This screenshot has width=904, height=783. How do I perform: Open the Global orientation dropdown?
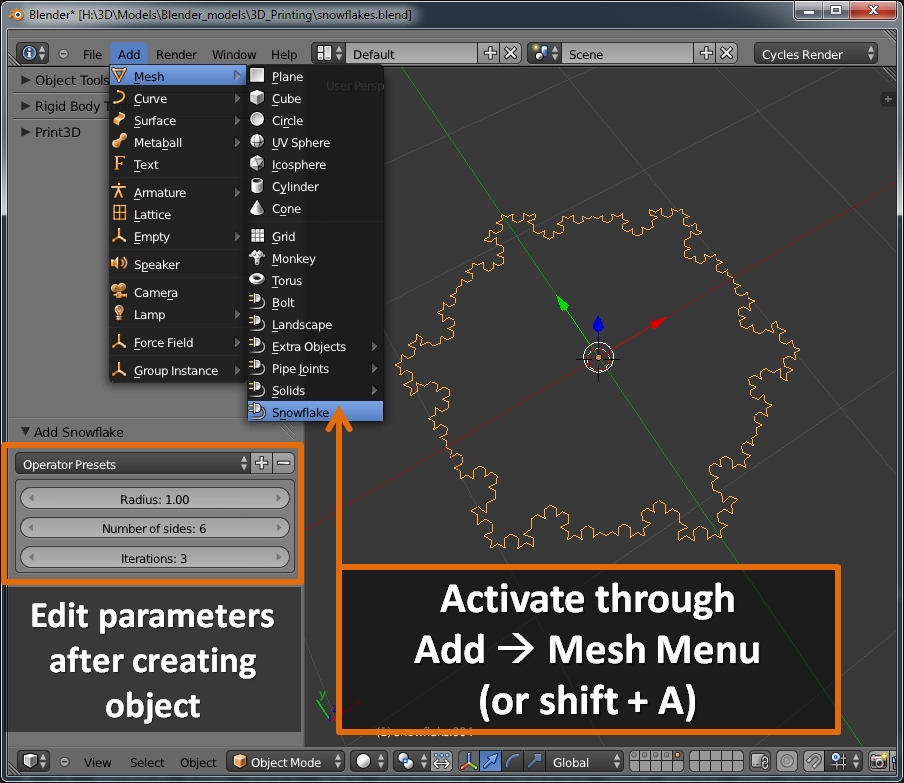585,761
